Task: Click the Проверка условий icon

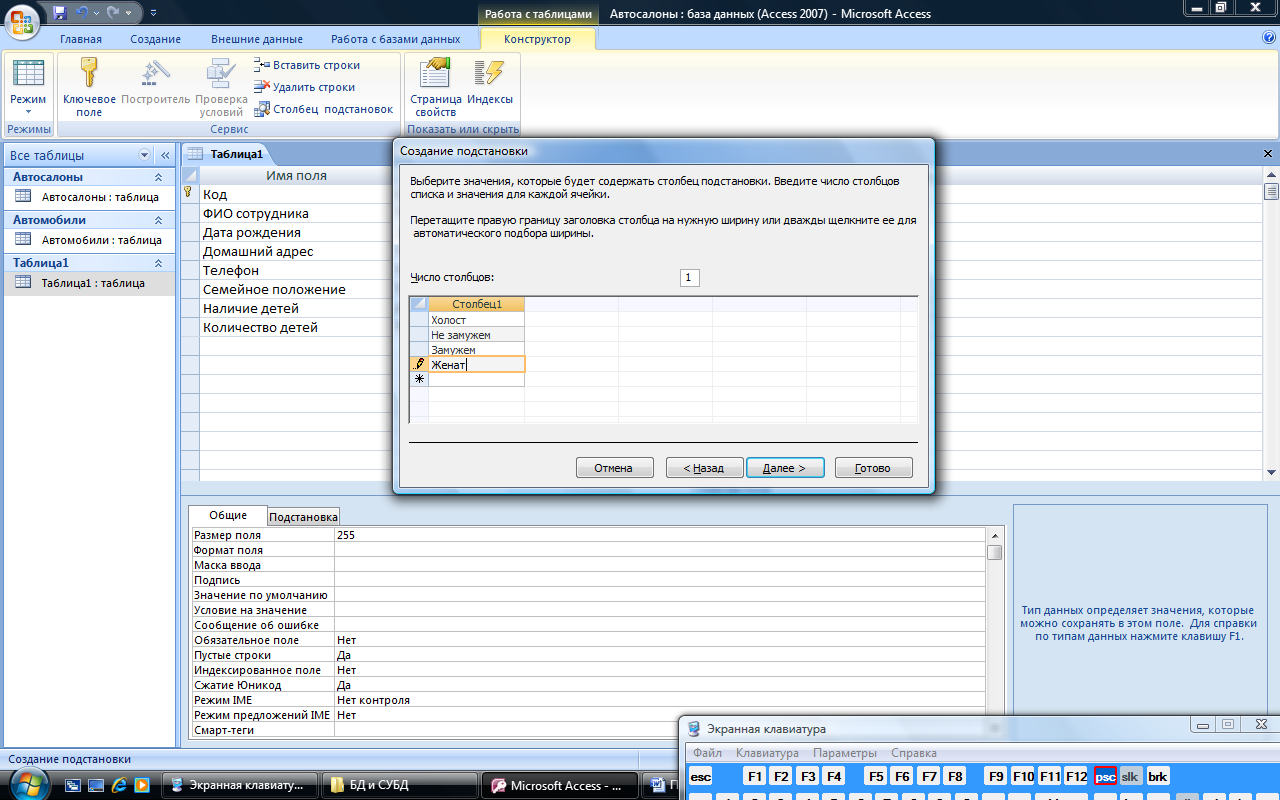Action: click(220, 74)
